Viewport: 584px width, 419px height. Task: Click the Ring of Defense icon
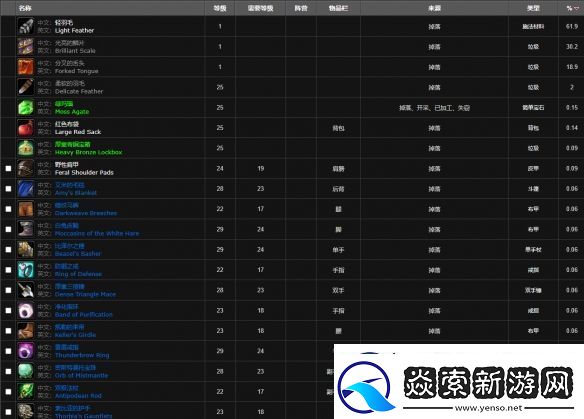point(26,270)
